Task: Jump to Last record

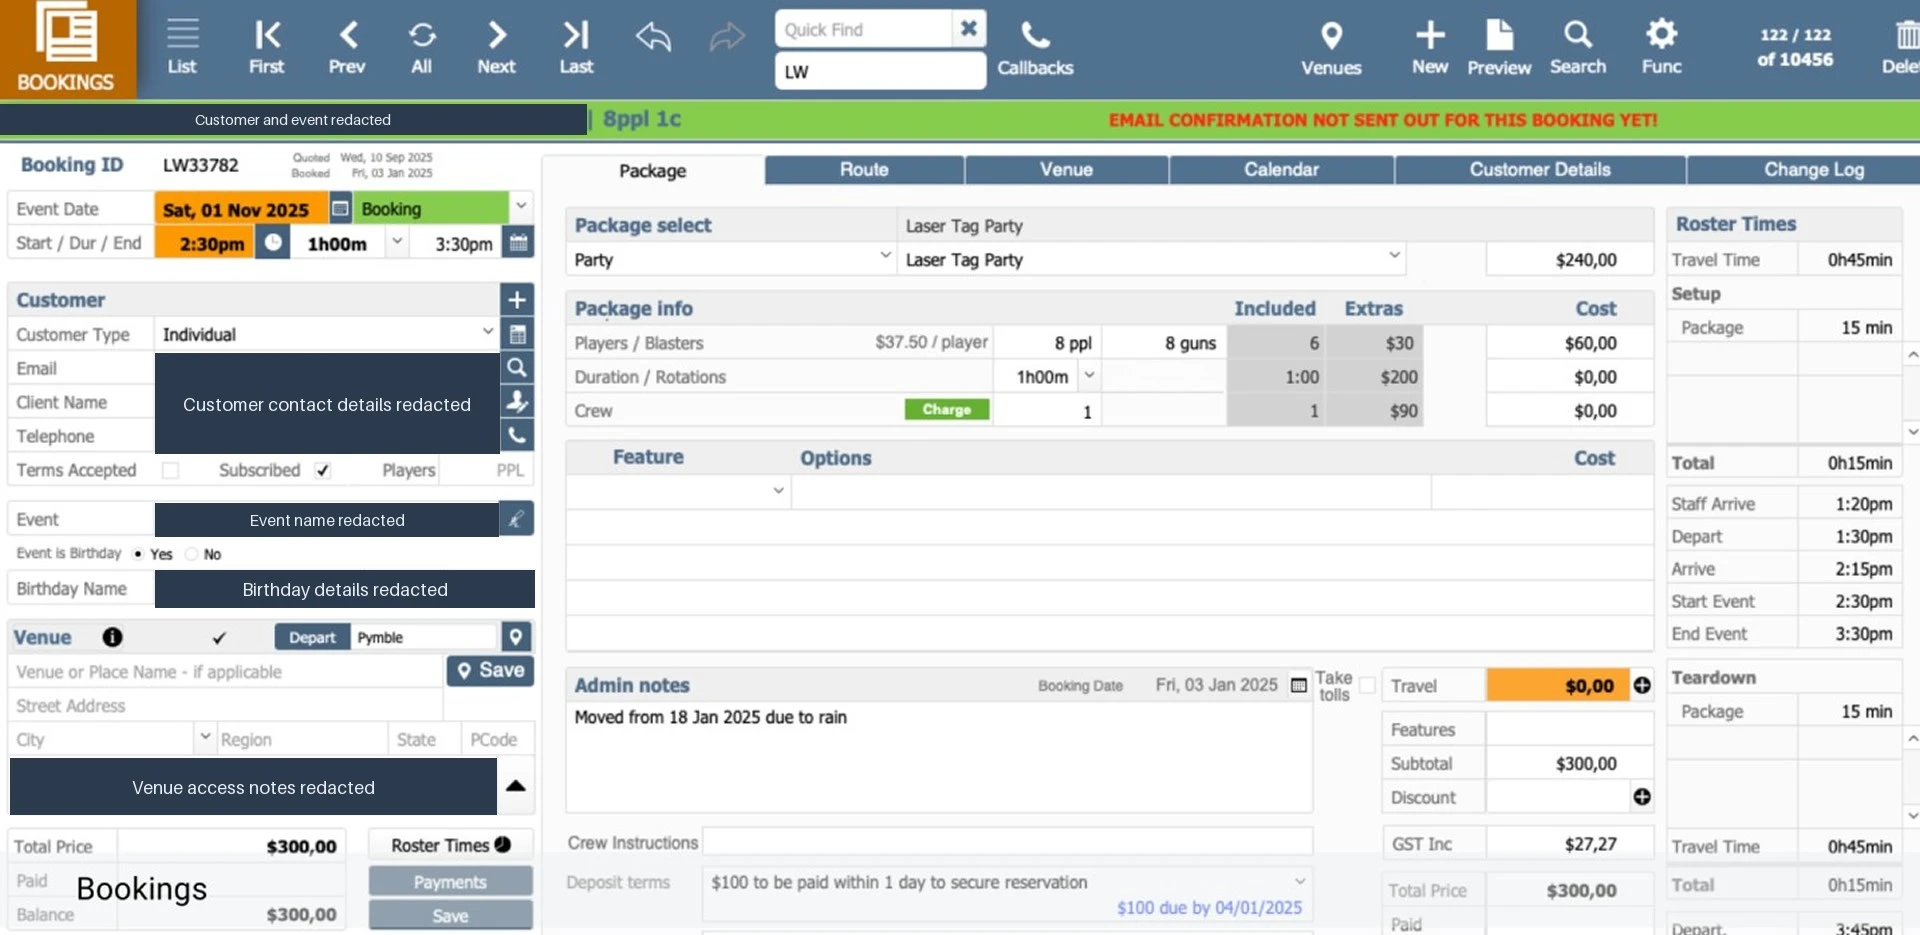Action: click(x=576, y=46)
